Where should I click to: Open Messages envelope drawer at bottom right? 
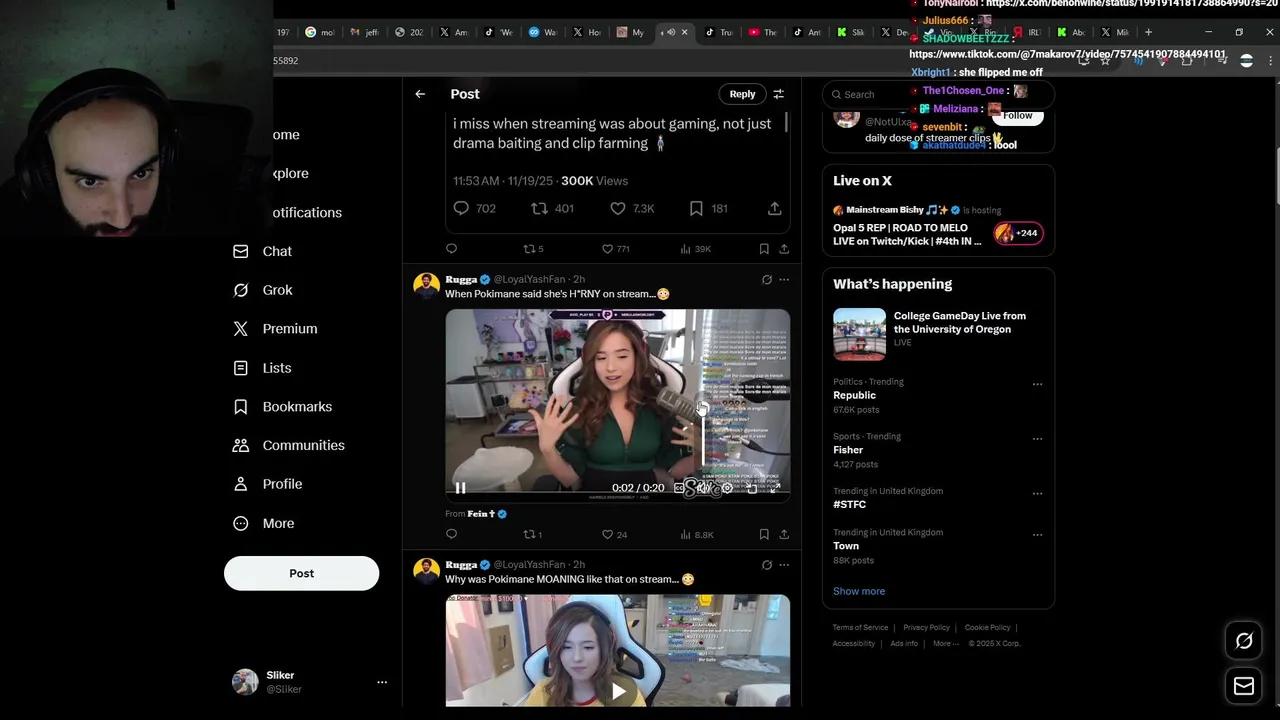(x=1244, y=686)
